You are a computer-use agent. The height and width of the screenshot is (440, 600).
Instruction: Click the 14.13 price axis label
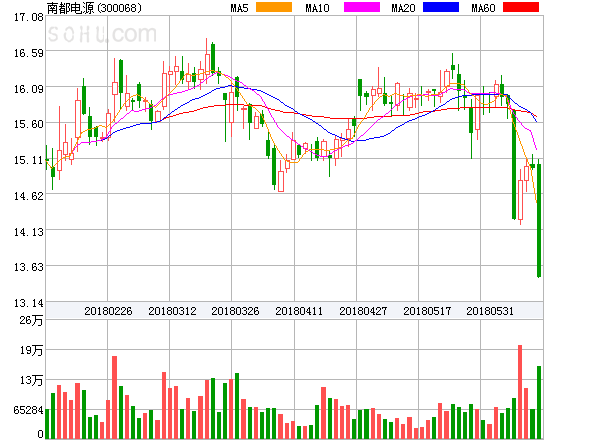[x=29, y=232]
